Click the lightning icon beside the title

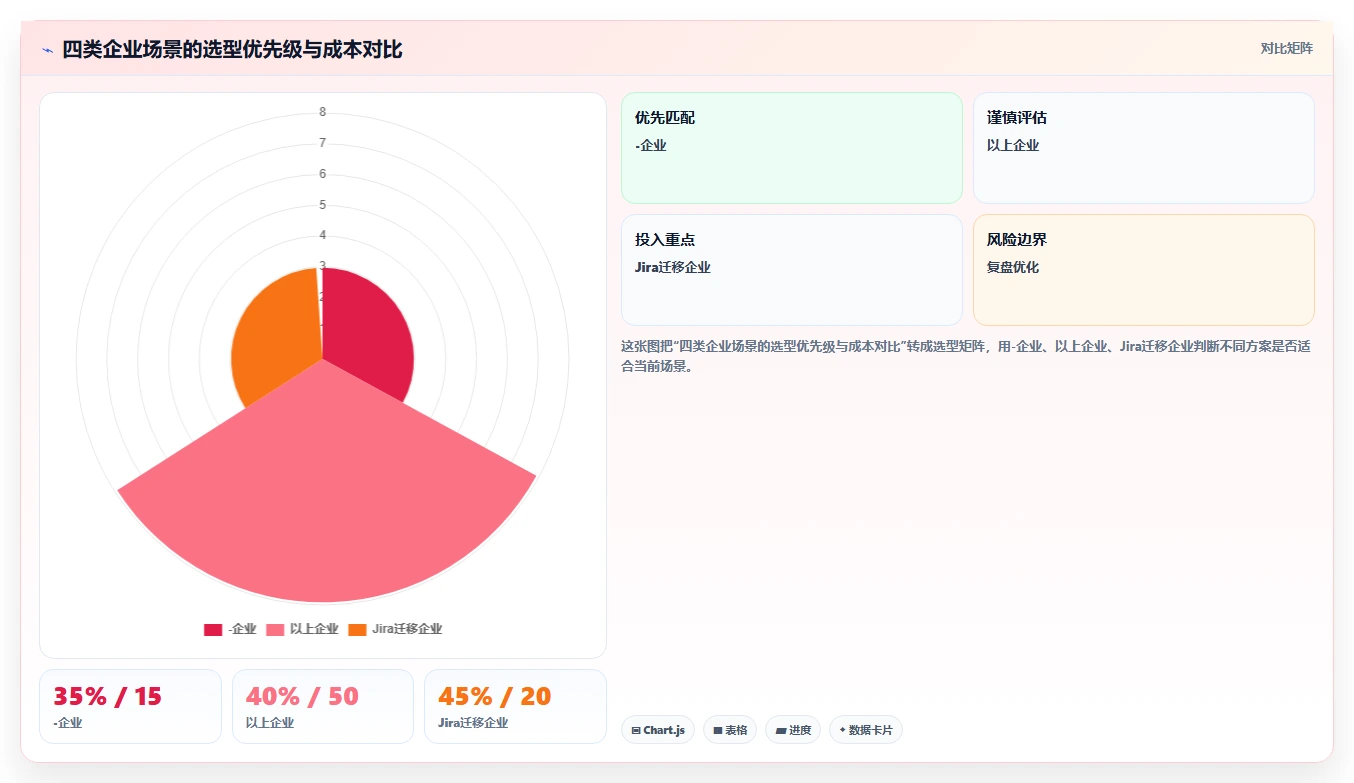47,50
